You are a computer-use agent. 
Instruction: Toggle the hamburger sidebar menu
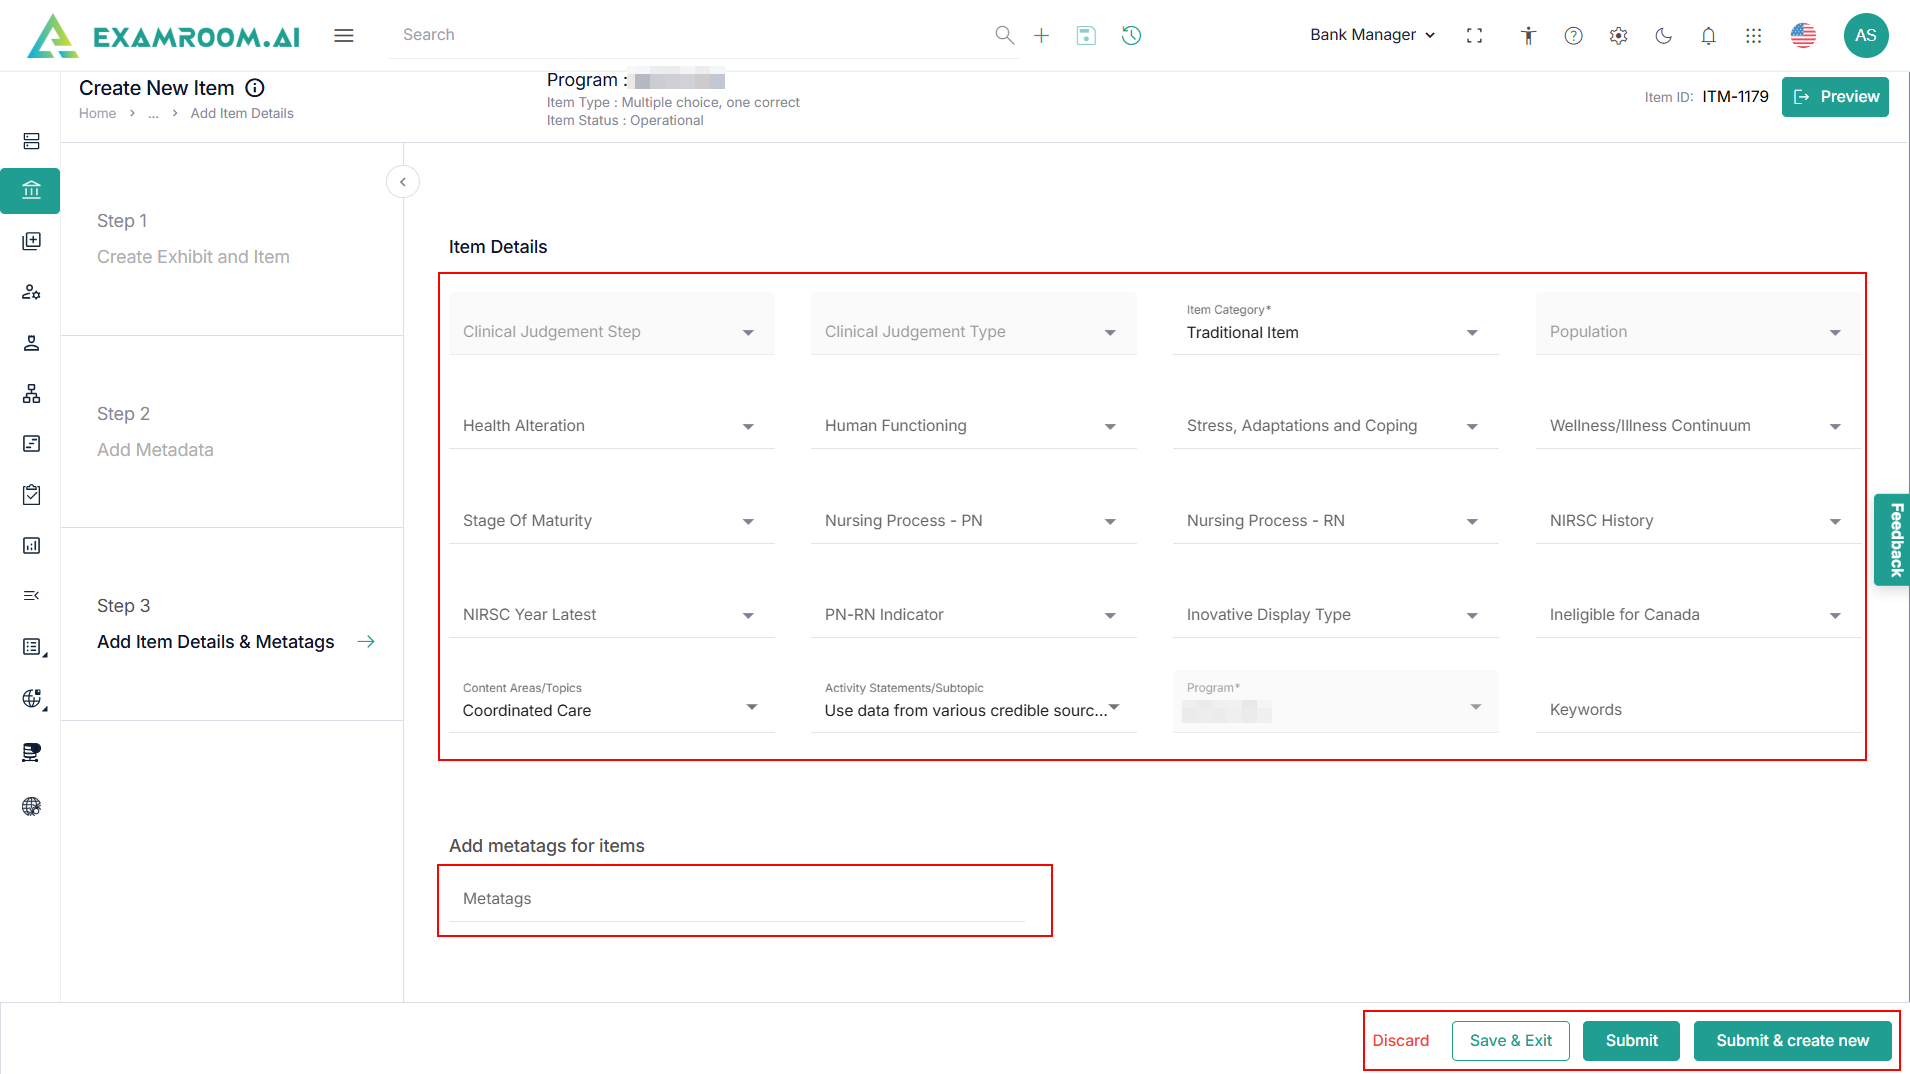click(344, 36)
